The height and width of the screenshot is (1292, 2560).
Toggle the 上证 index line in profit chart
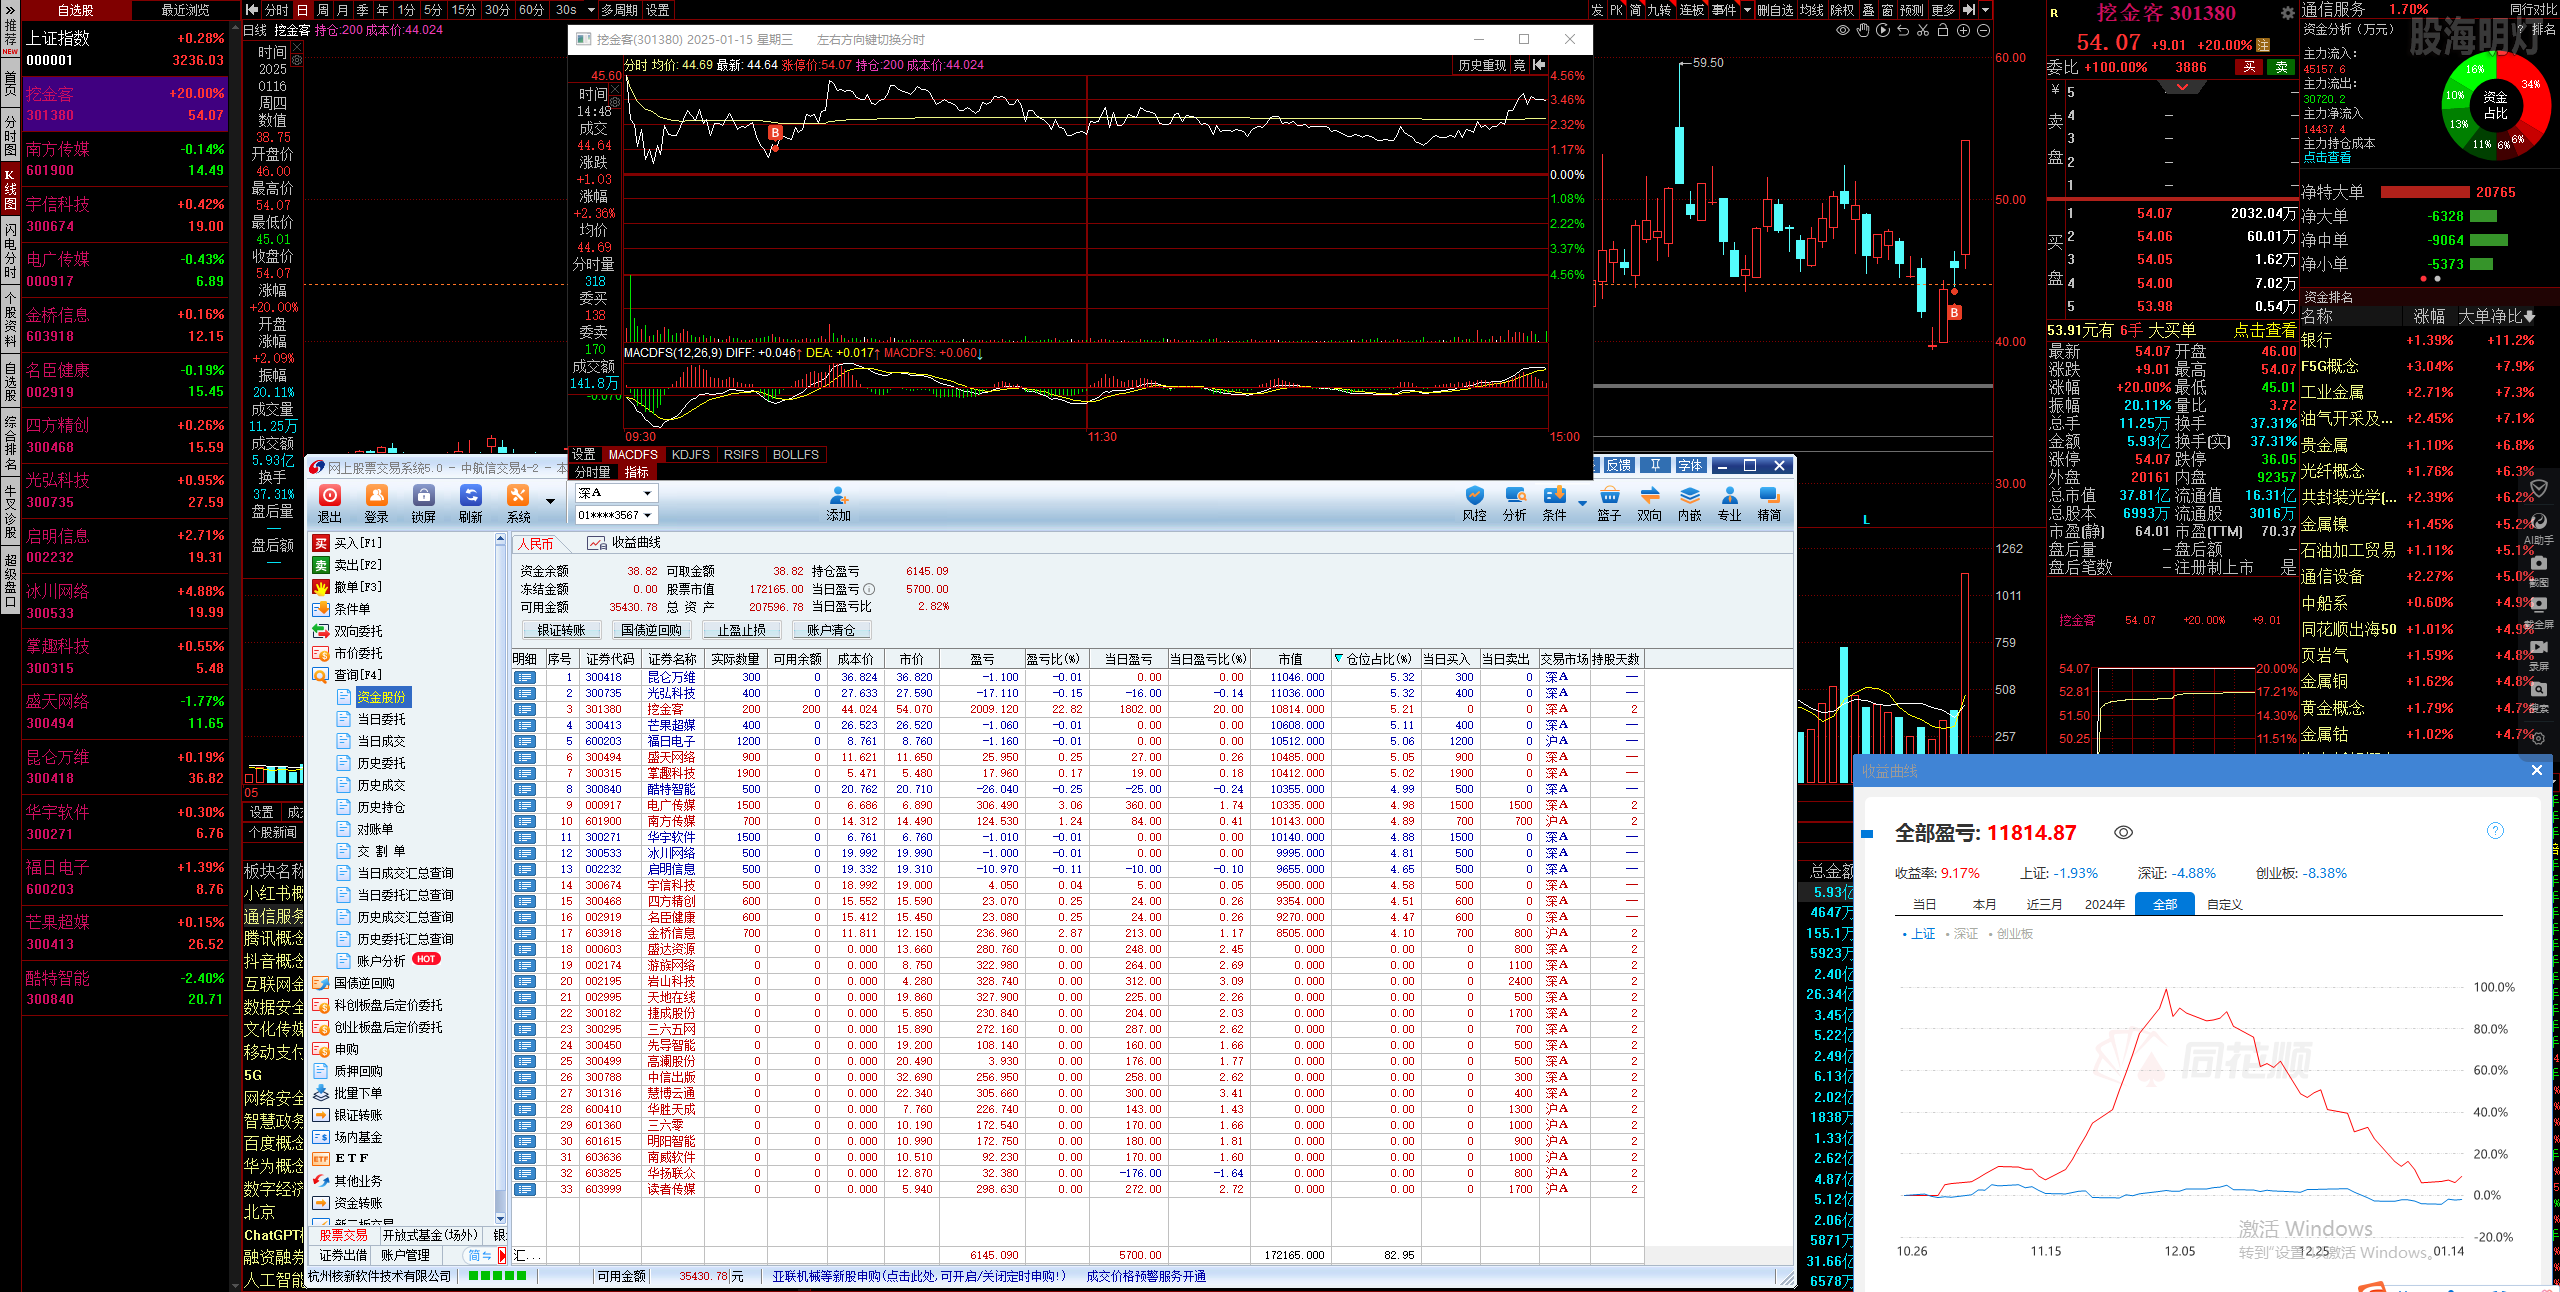click(x=1919, y=934)
